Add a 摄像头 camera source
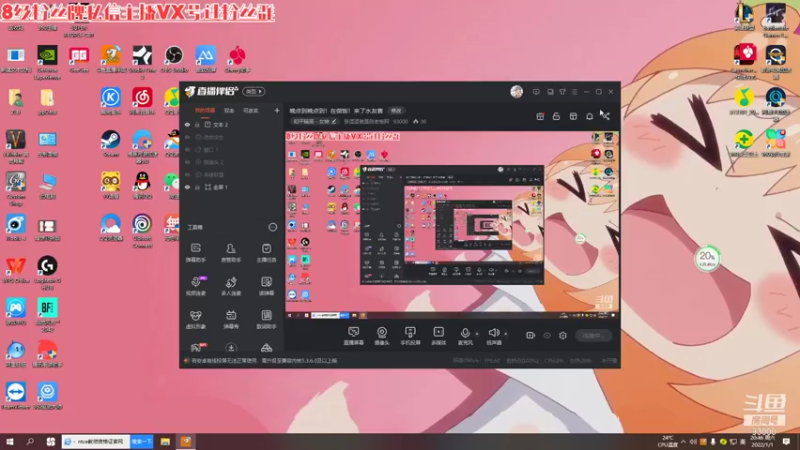800x450 pixels. (x=382, y=336)
